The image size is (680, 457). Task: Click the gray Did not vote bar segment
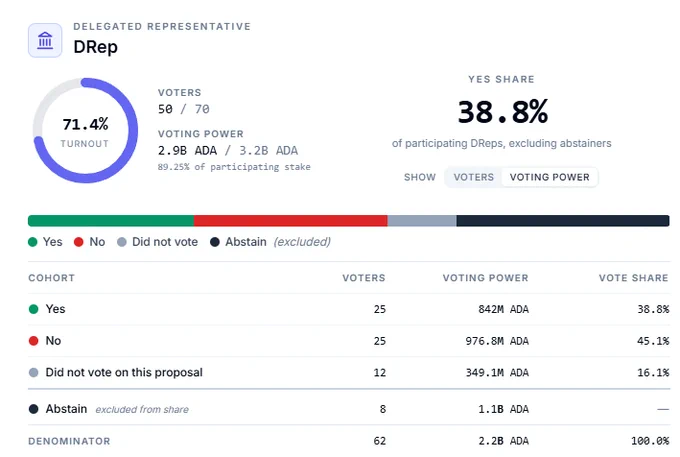pos(422,221)
